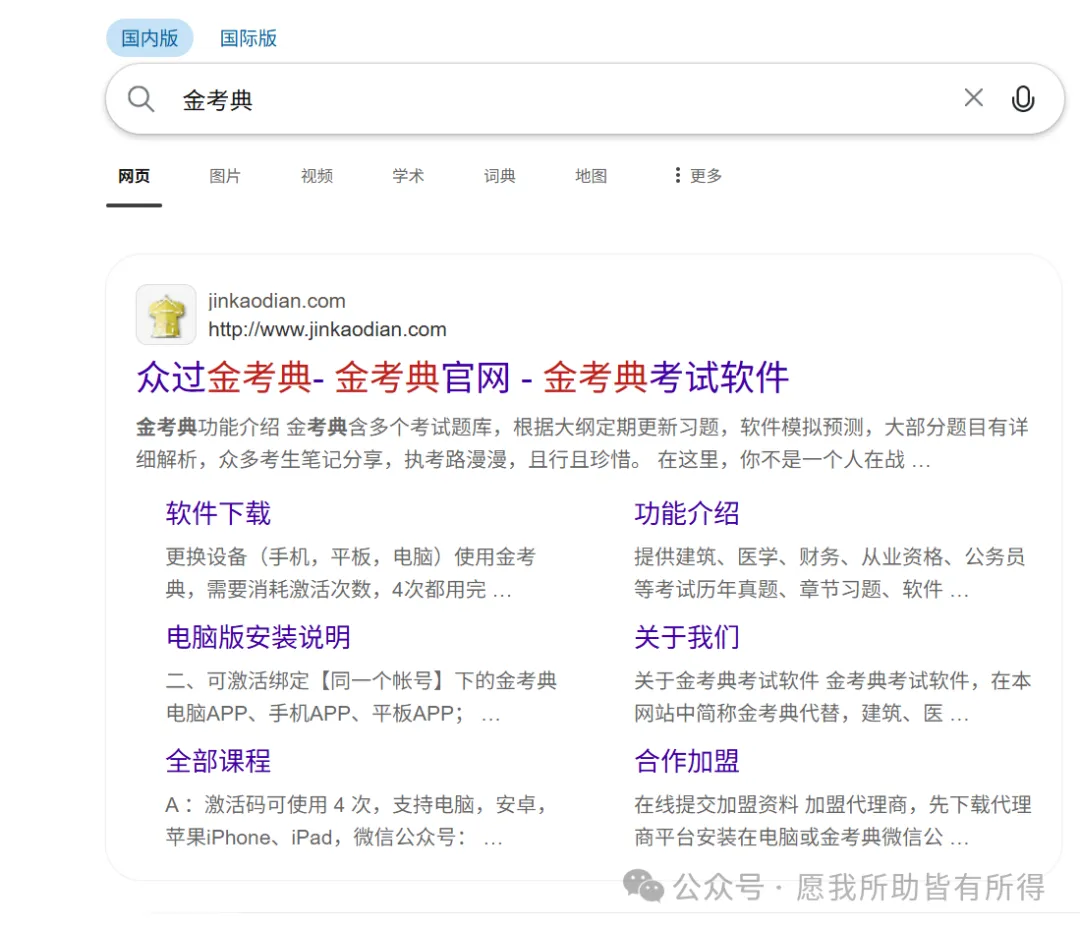Start voice search with the microphone icon

1023,99
